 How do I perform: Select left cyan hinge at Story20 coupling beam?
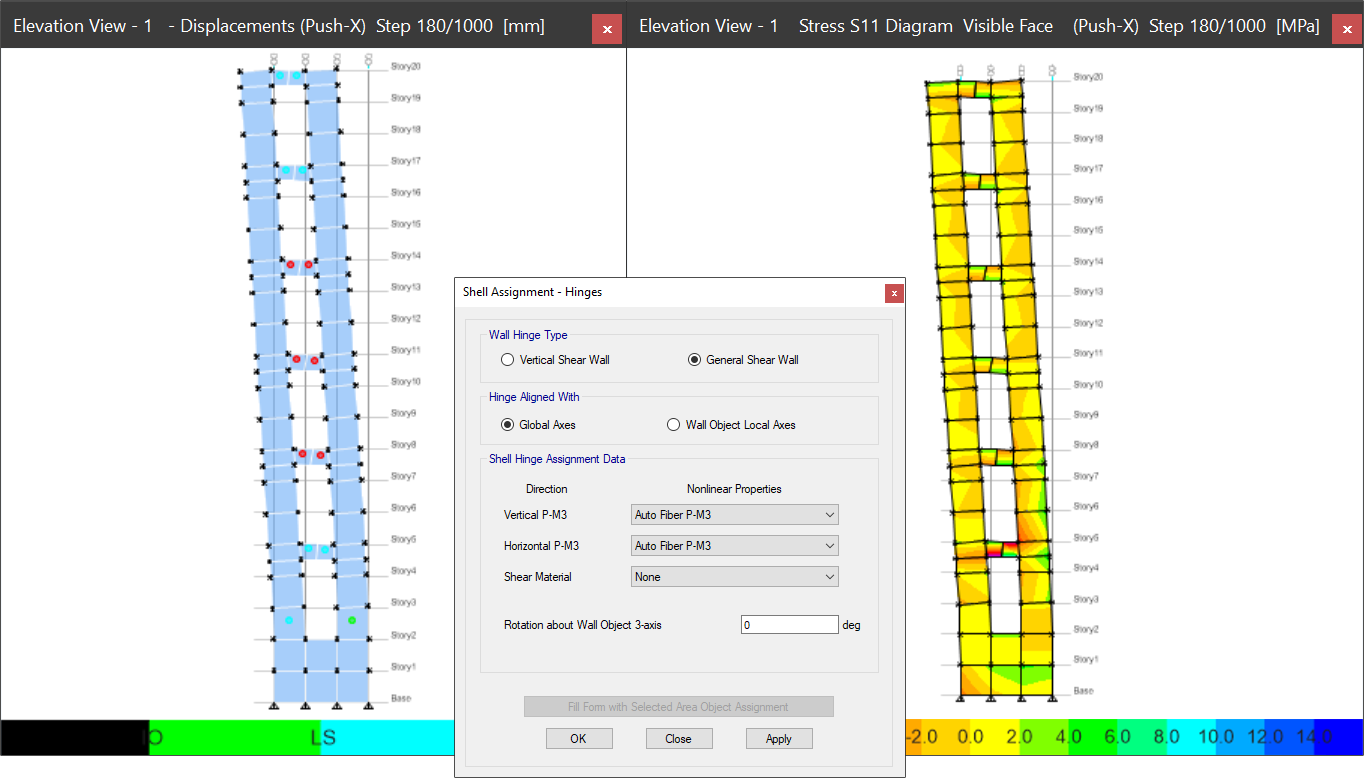(x=280, y=75)
